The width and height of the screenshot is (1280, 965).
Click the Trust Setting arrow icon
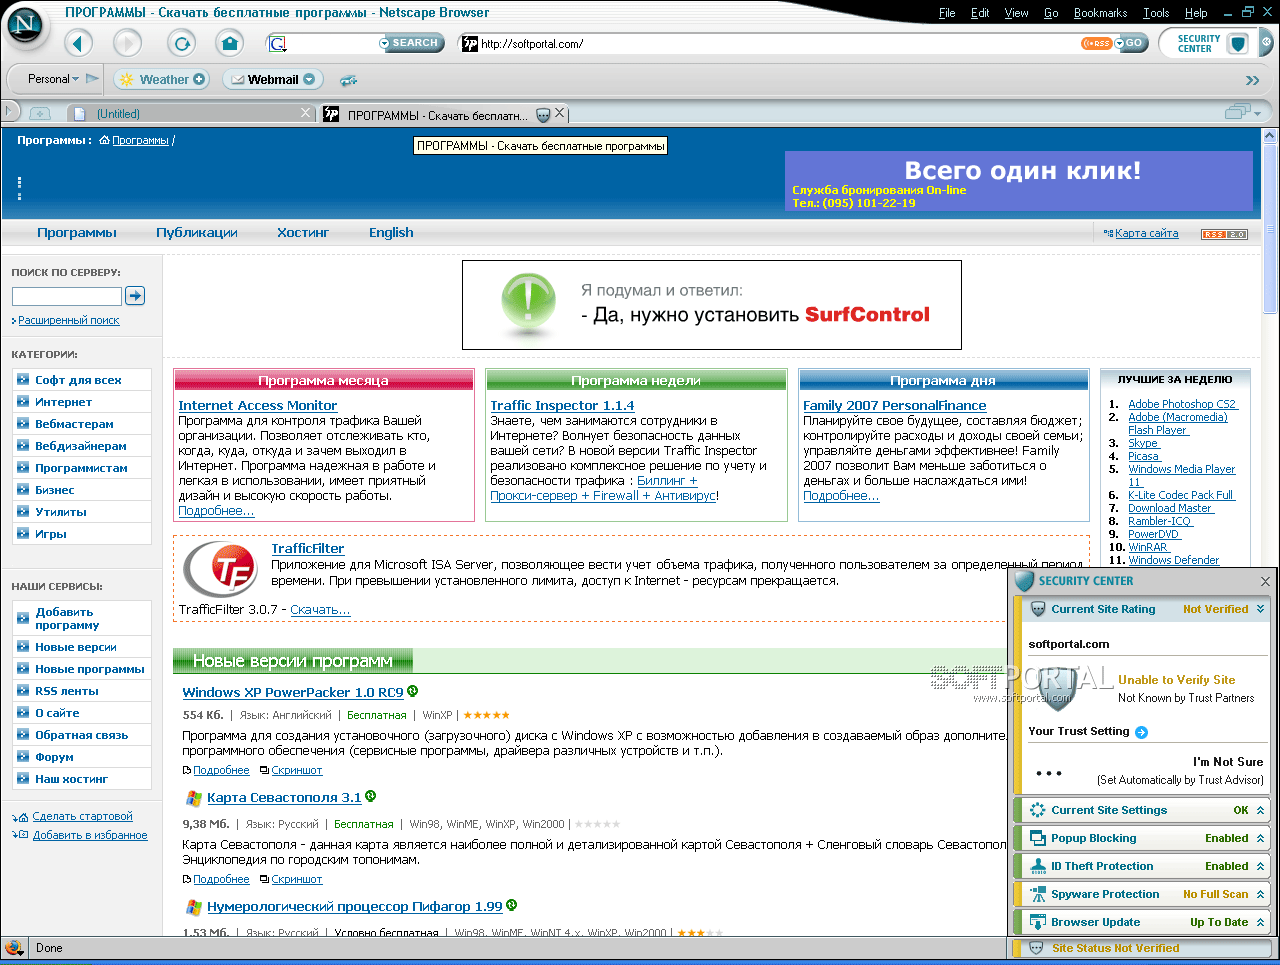(1141, 732)
